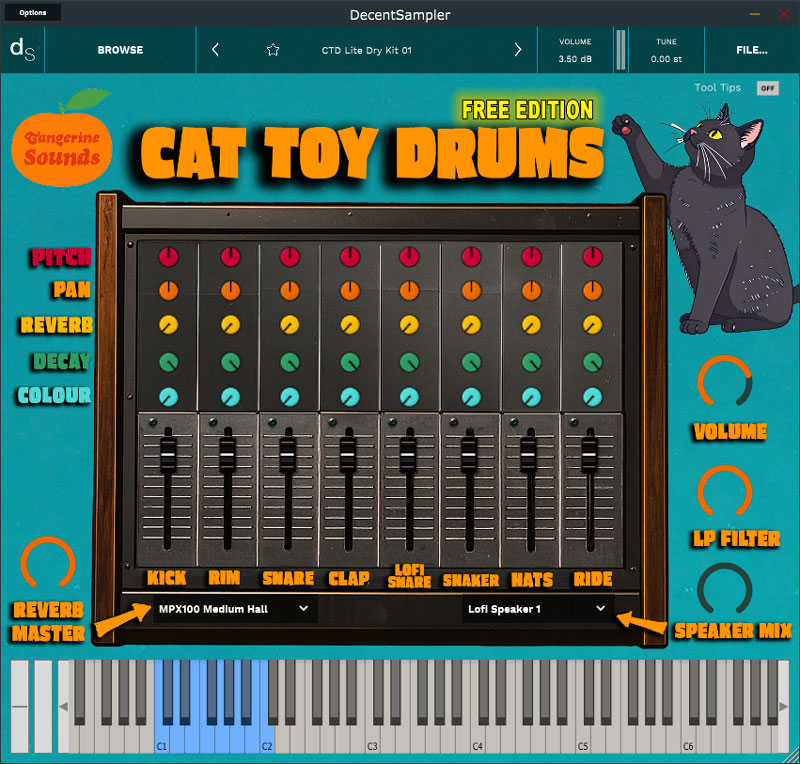Click the RIDE pitch knob
The height and width of the screenshot is (764, 800).
point(592,257)
